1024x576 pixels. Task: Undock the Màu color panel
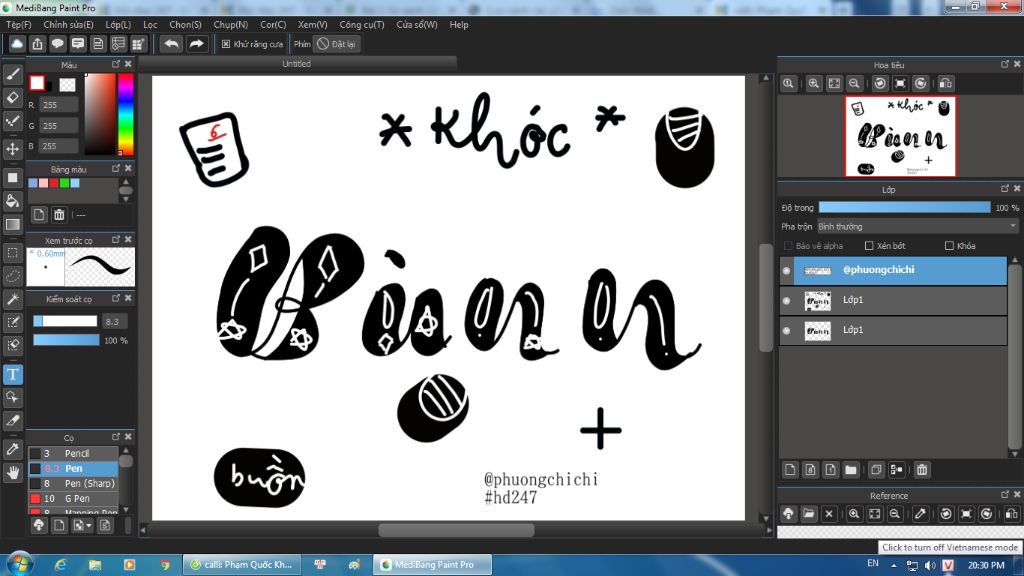tap(116, 64)
